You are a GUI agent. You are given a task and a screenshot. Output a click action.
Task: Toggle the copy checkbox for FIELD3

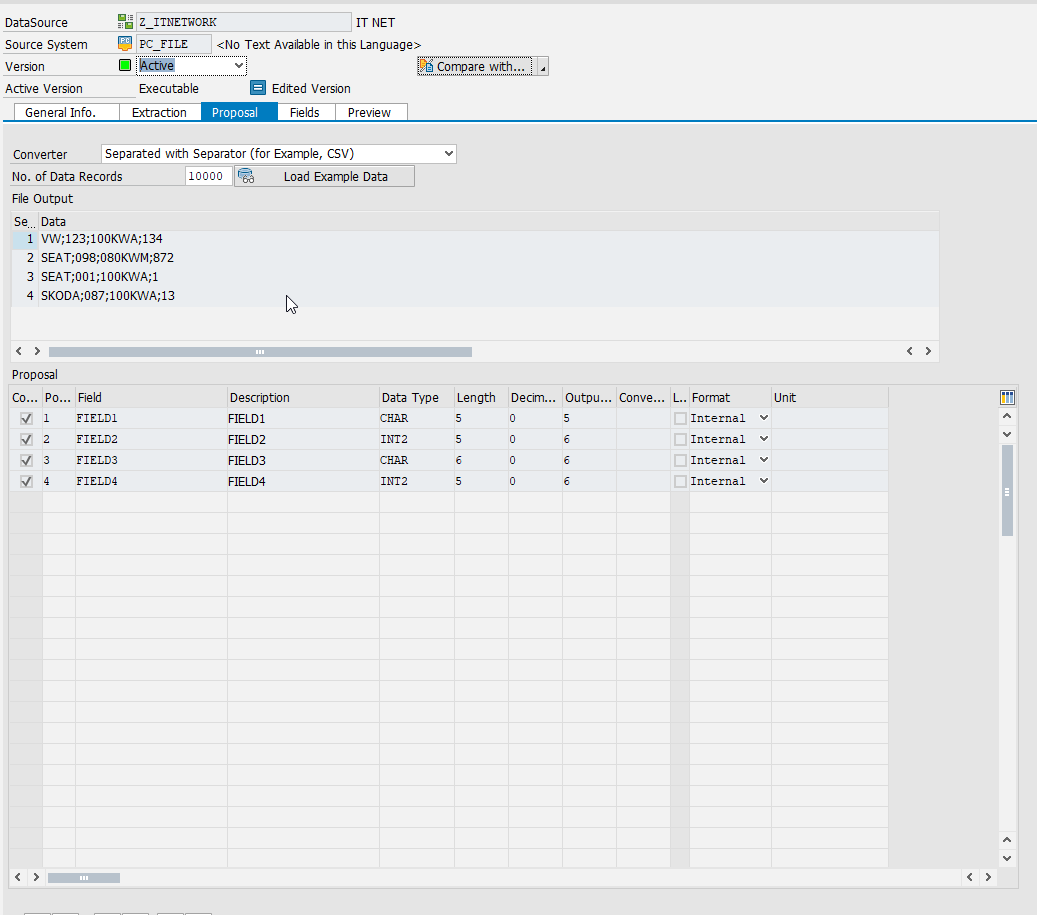click(x=26, y=461)
